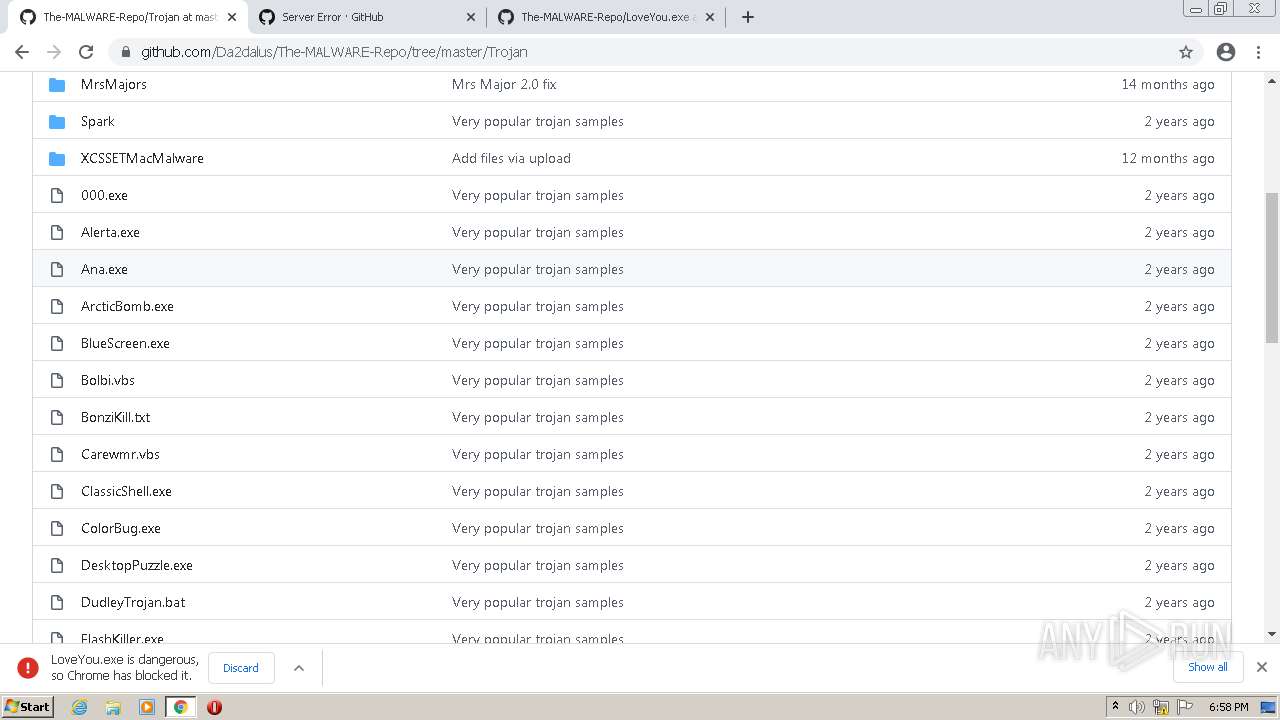Click the file icon beside DudleyTrojan.bat

[57, 602]
